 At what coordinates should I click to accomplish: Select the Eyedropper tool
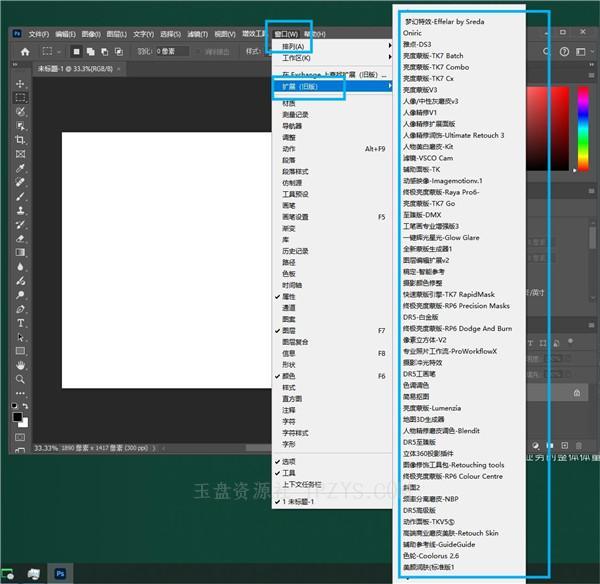[x=20, y=169]
